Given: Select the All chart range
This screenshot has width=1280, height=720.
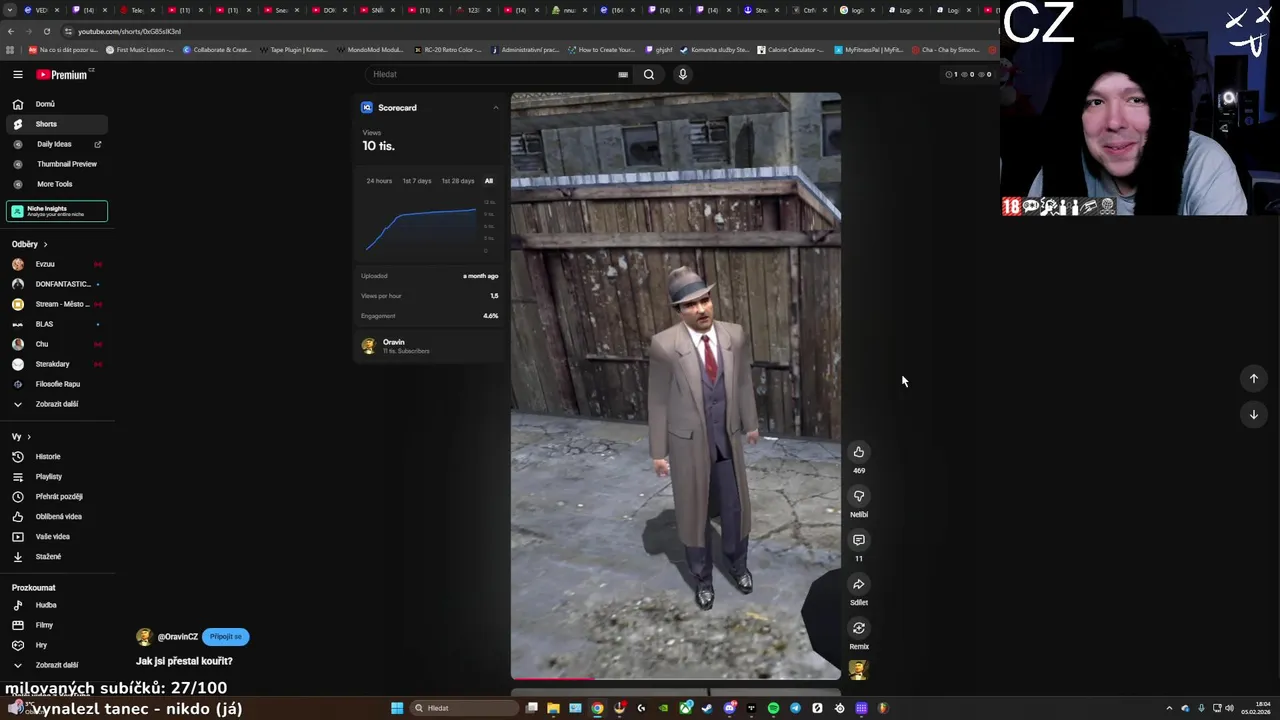Looking at the screenshot, I should 489,181.
